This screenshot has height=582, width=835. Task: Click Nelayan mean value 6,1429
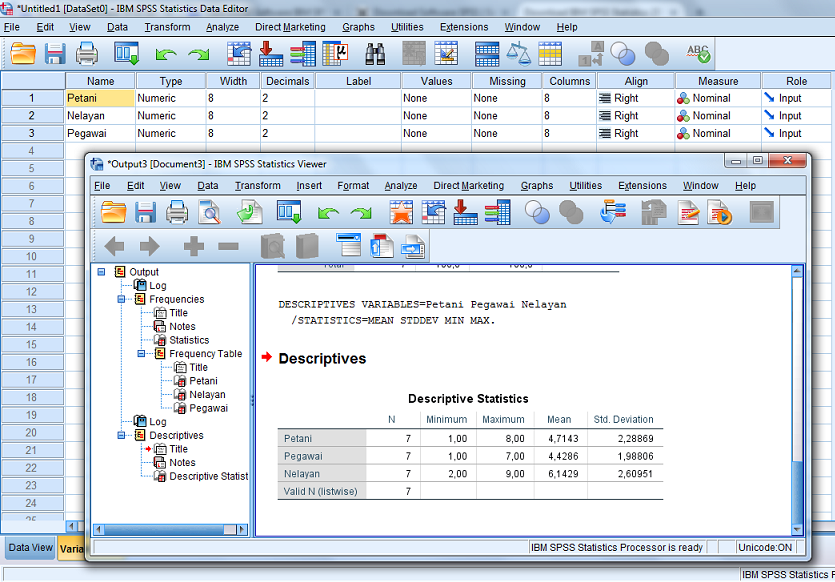pos(563,473)
